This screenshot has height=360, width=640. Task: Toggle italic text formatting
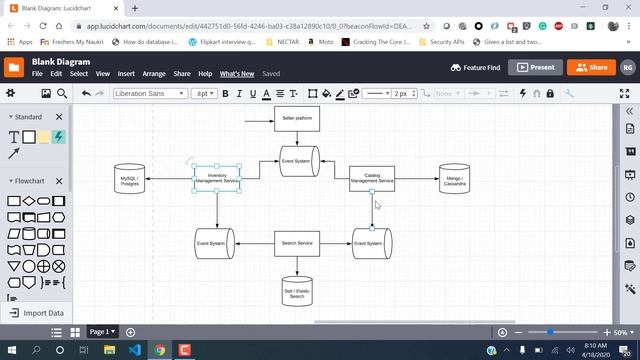click(239, 94)
